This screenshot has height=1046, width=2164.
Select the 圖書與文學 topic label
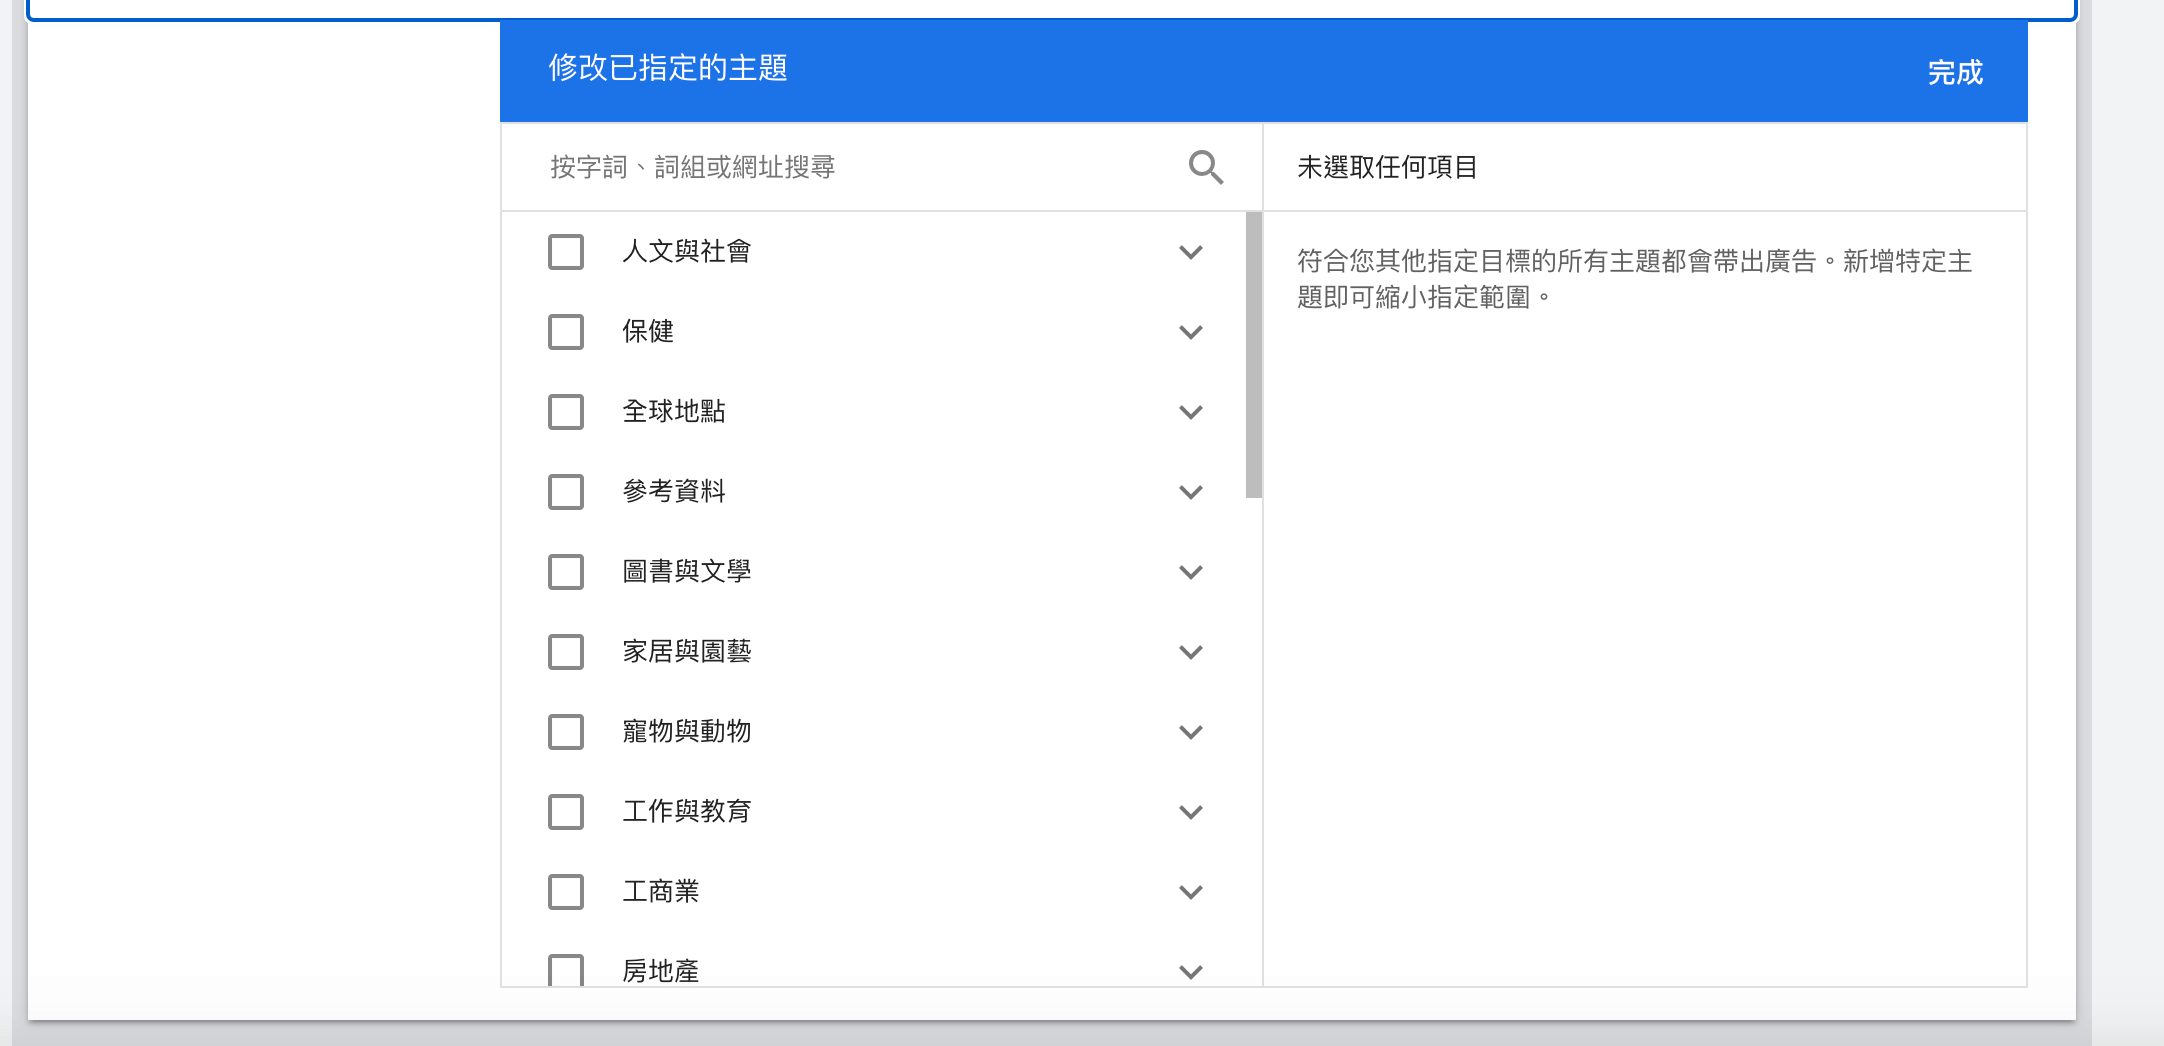click(686, 572)
